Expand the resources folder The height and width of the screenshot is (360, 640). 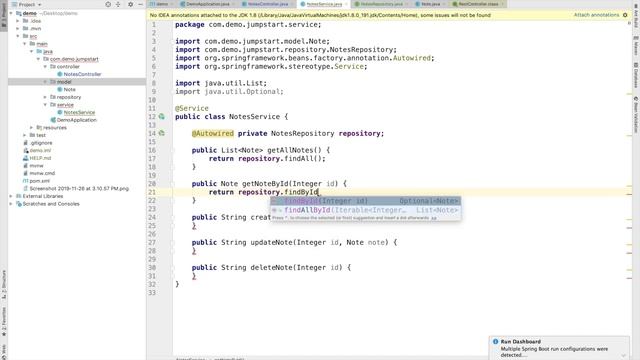(32, 127)
